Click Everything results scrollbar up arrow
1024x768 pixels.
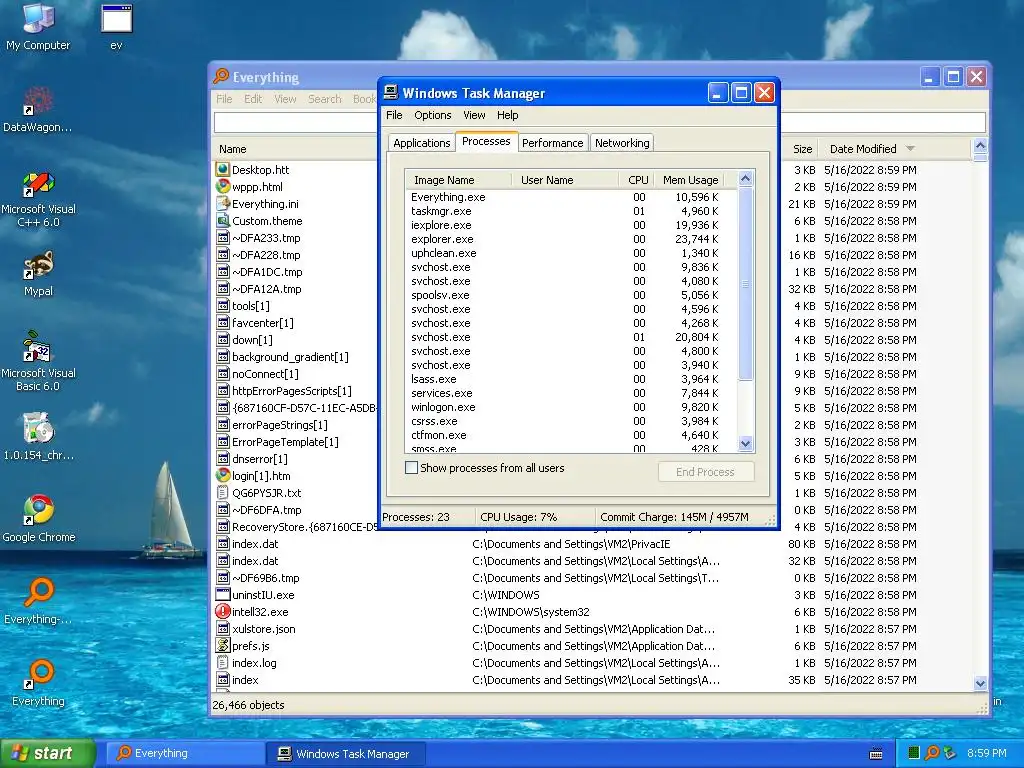980,146
